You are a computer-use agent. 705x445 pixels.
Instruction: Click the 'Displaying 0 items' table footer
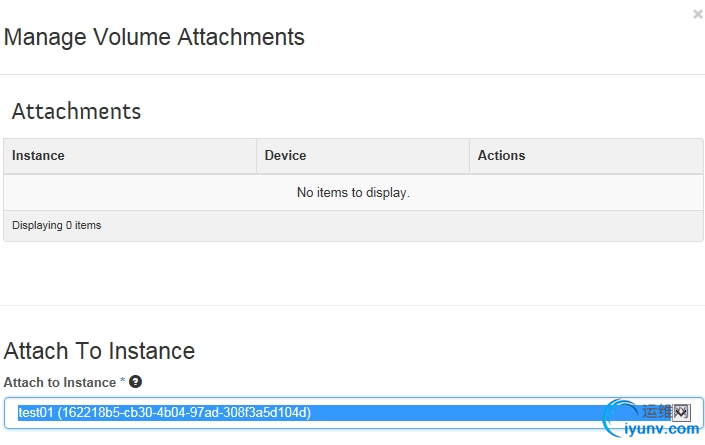point(56,226)
